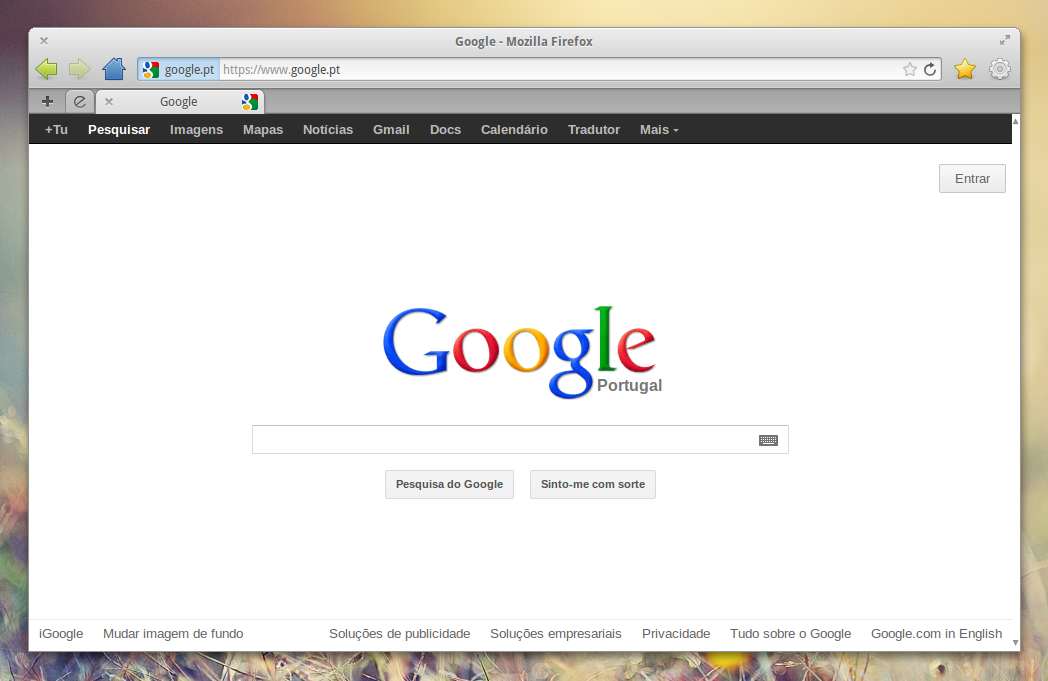The width and height of the screenshot is (1048, 681).
Task: Open the iGoogle footer link
Action: point(61,634)
